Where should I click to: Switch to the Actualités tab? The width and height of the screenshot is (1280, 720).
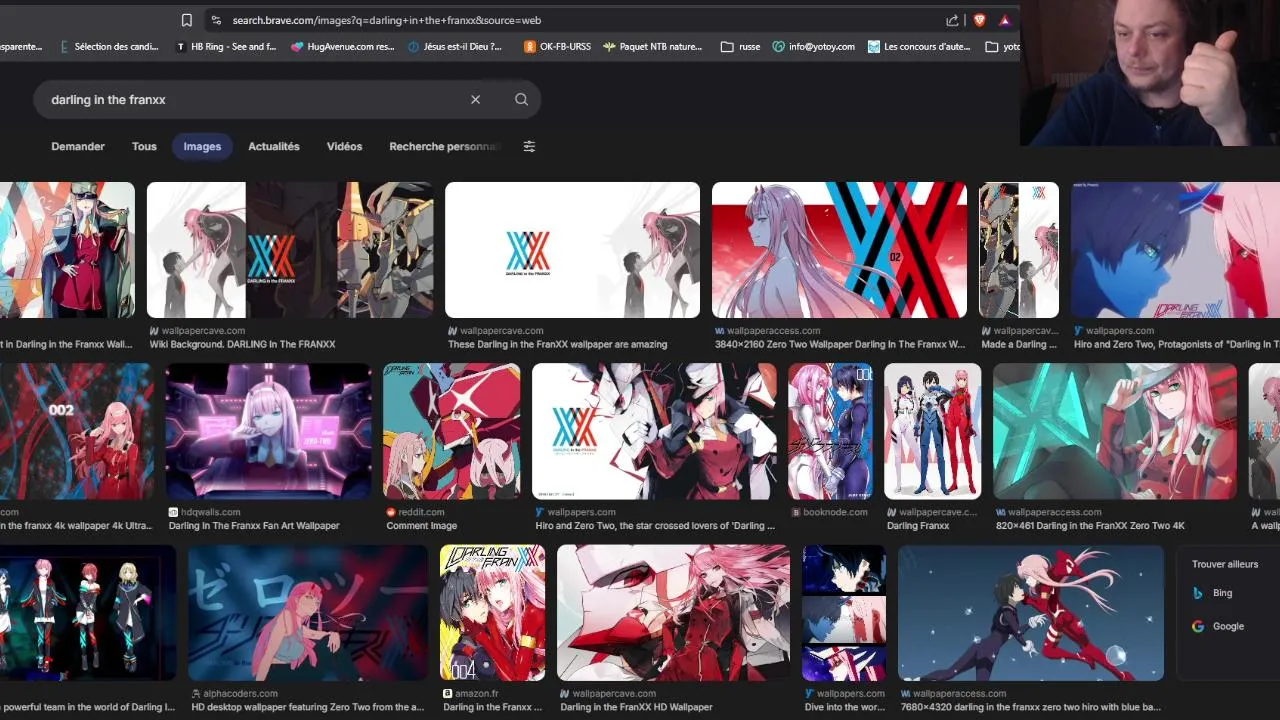click(x=274, y=146)
